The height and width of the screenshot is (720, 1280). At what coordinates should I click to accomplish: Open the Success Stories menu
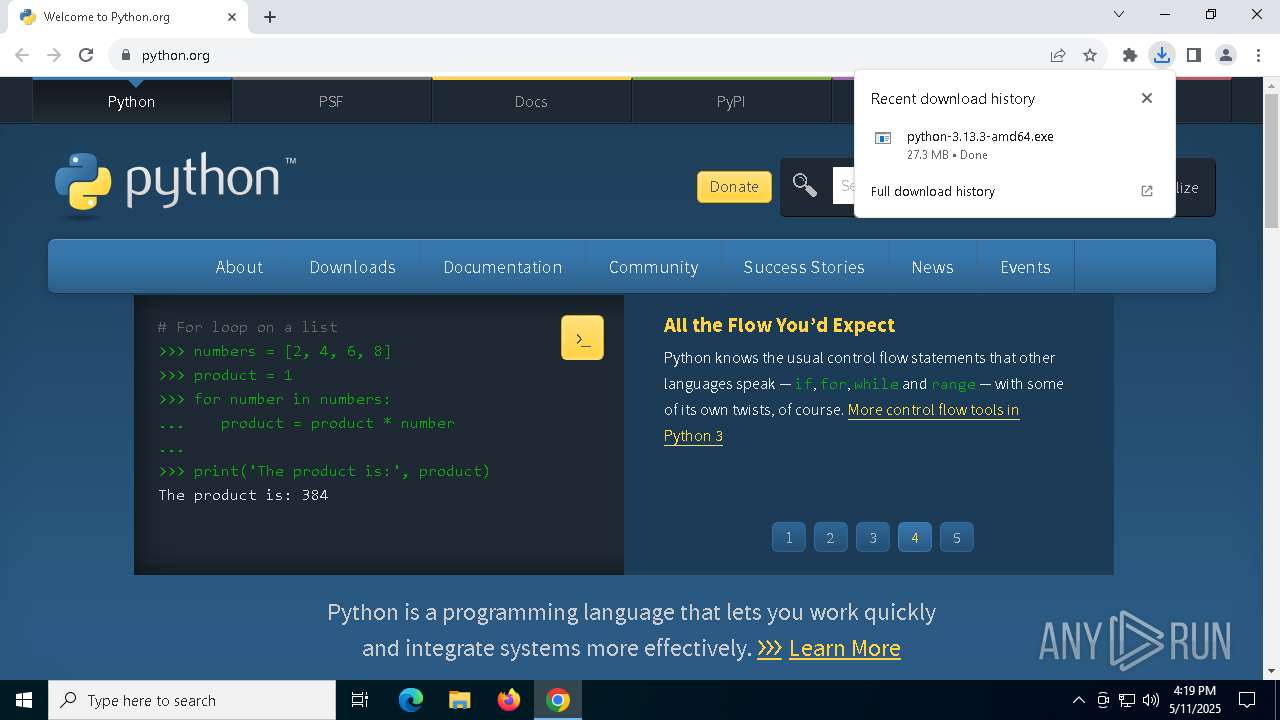click(x=804, y=267)
